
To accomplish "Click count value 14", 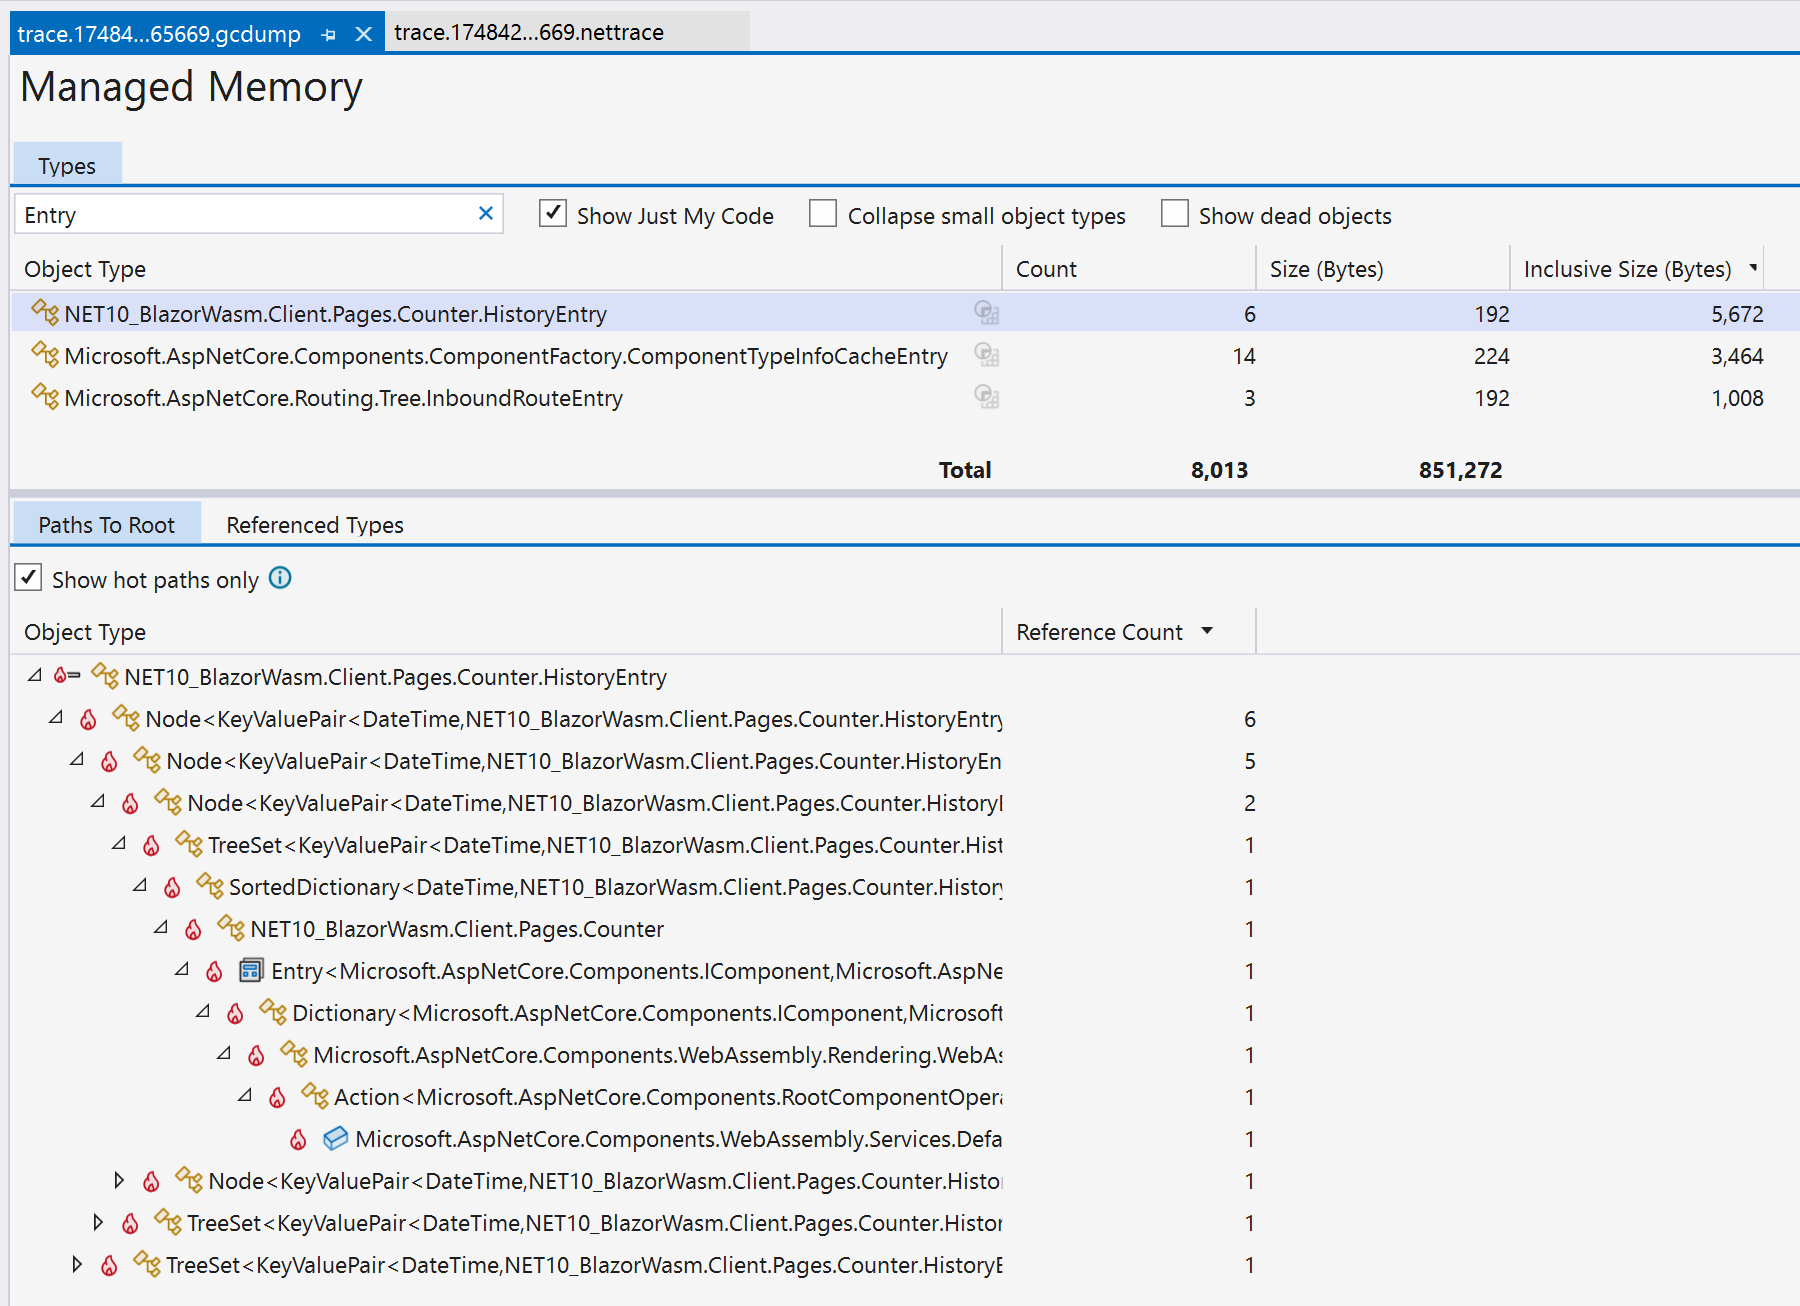I will [x=1244, y=356].
